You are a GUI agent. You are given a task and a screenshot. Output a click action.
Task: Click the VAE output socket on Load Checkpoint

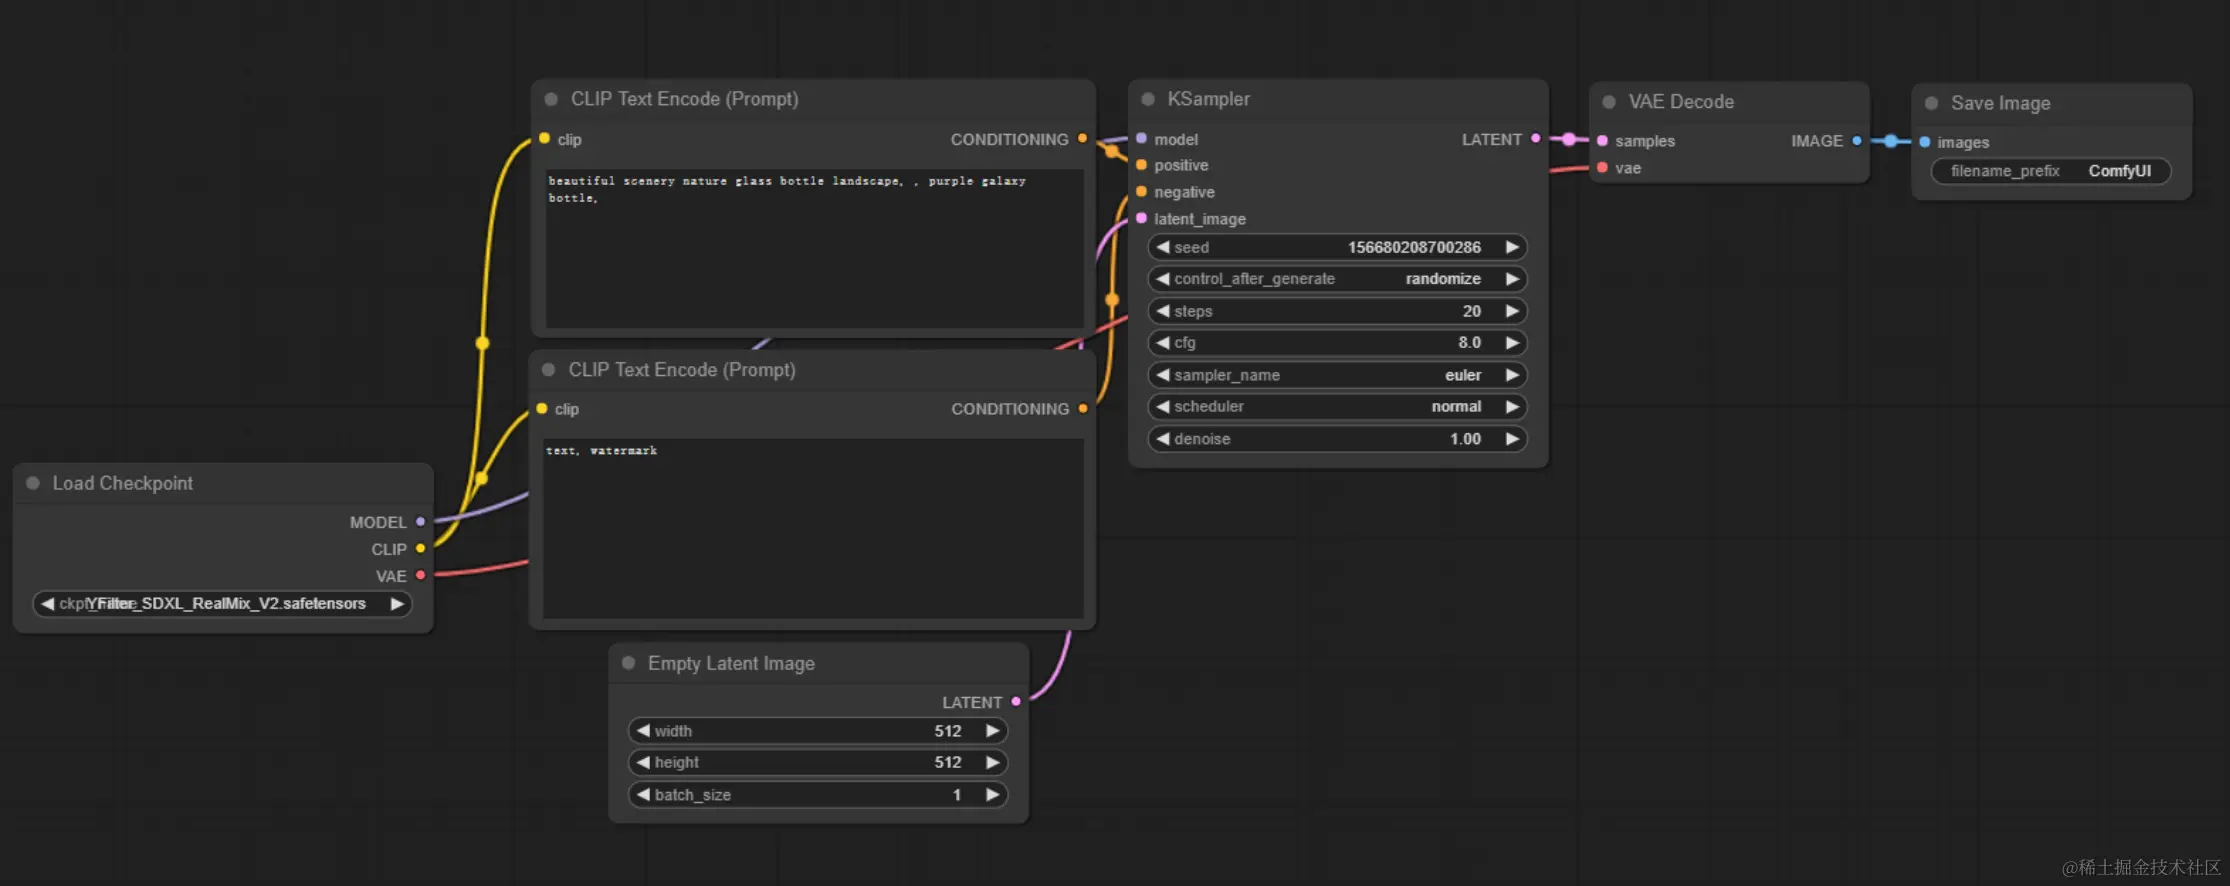[x=421, y=575]
